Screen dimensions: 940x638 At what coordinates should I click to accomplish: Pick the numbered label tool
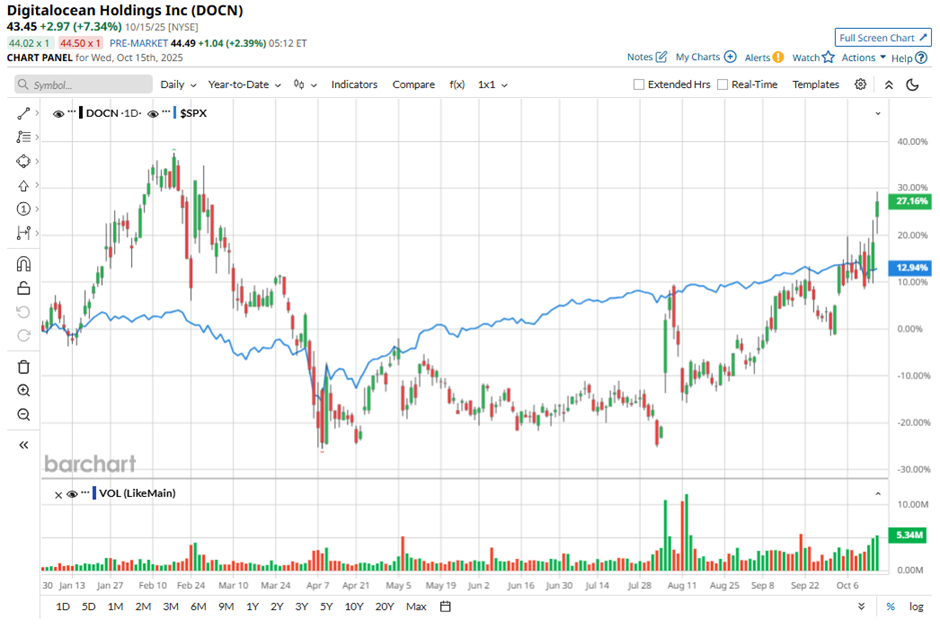tap(23, 209)
